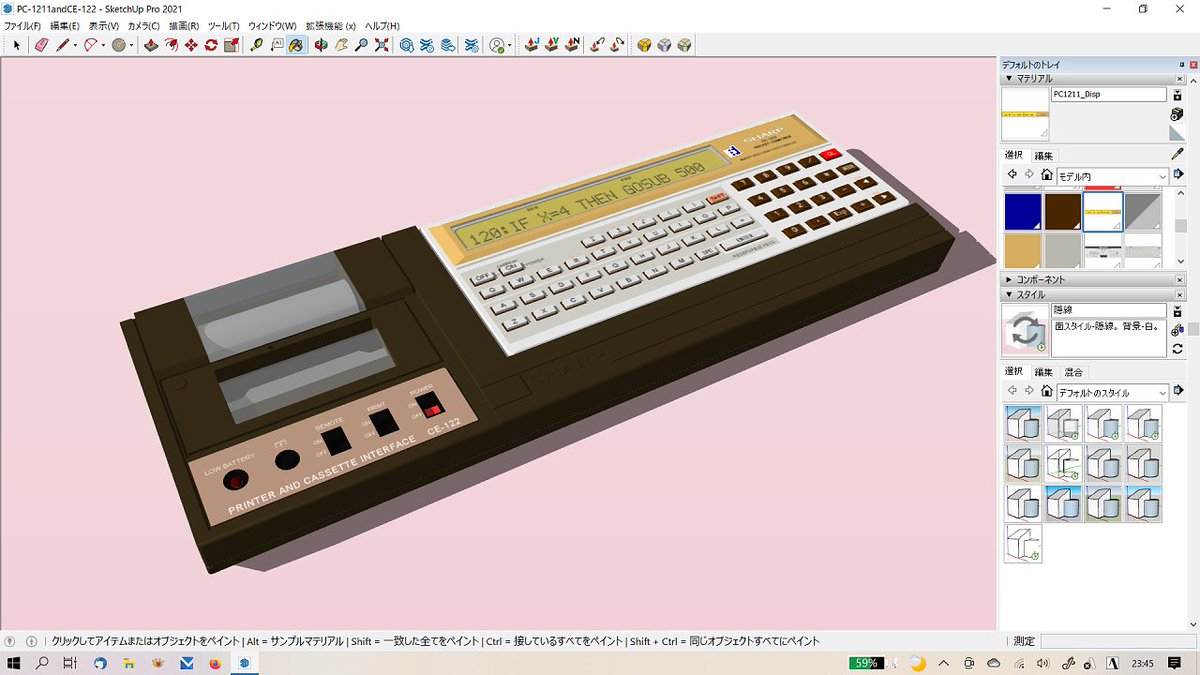Click the status bar info icon

click(x=30, y=641)
